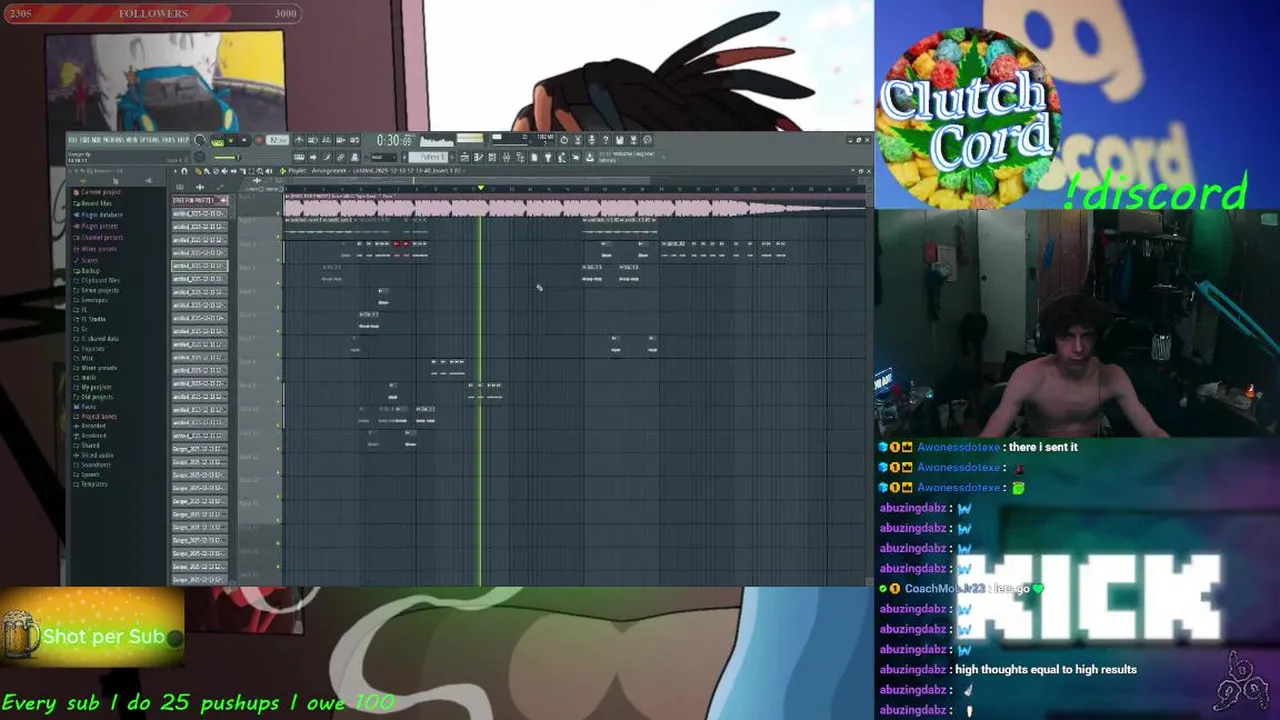Expand the Plugin database browser folder
This screenshot has width=1280, height=720.
[x=99, y=215]
